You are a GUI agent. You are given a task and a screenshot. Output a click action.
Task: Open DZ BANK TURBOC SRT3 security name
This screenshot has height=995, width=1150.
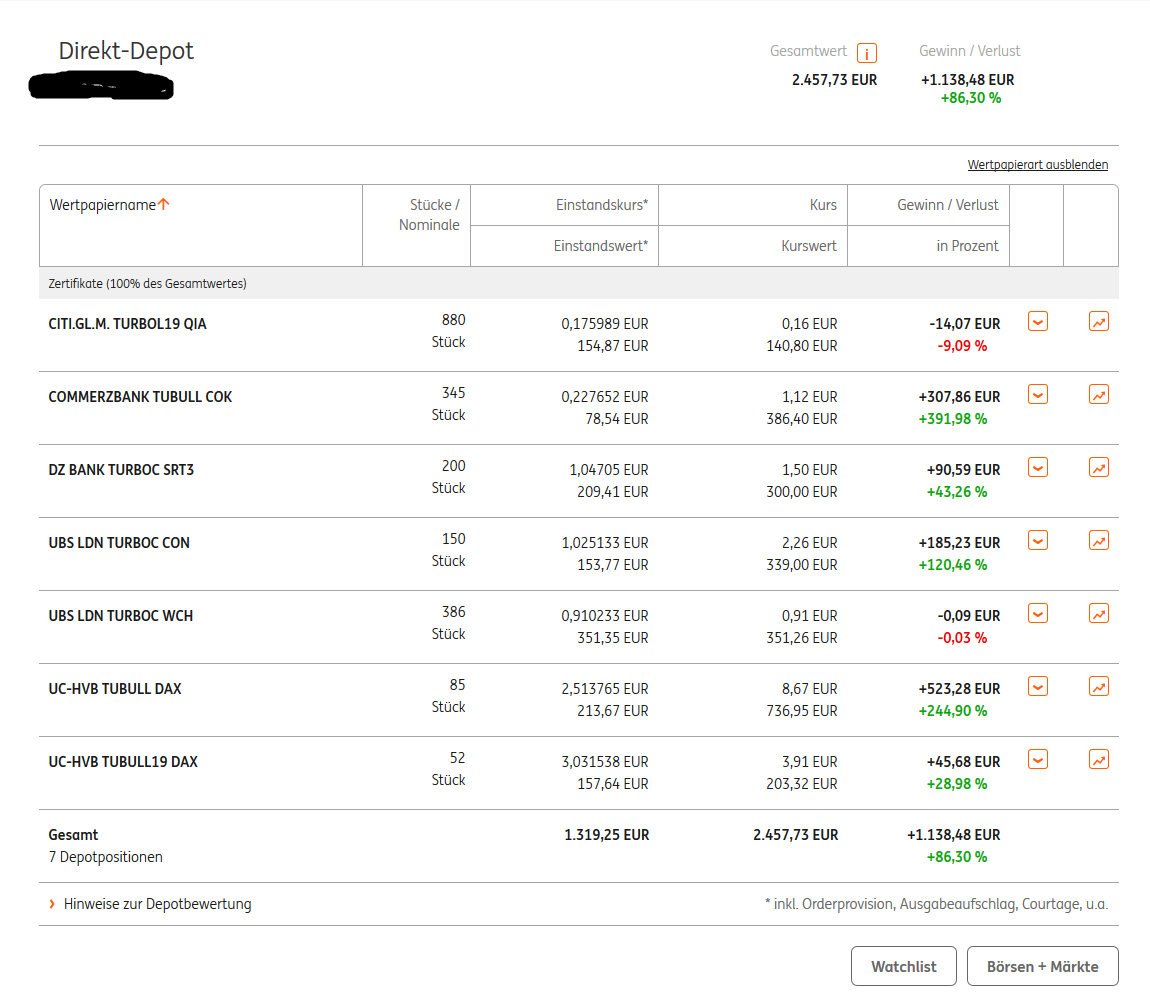[x=121, y=469]
